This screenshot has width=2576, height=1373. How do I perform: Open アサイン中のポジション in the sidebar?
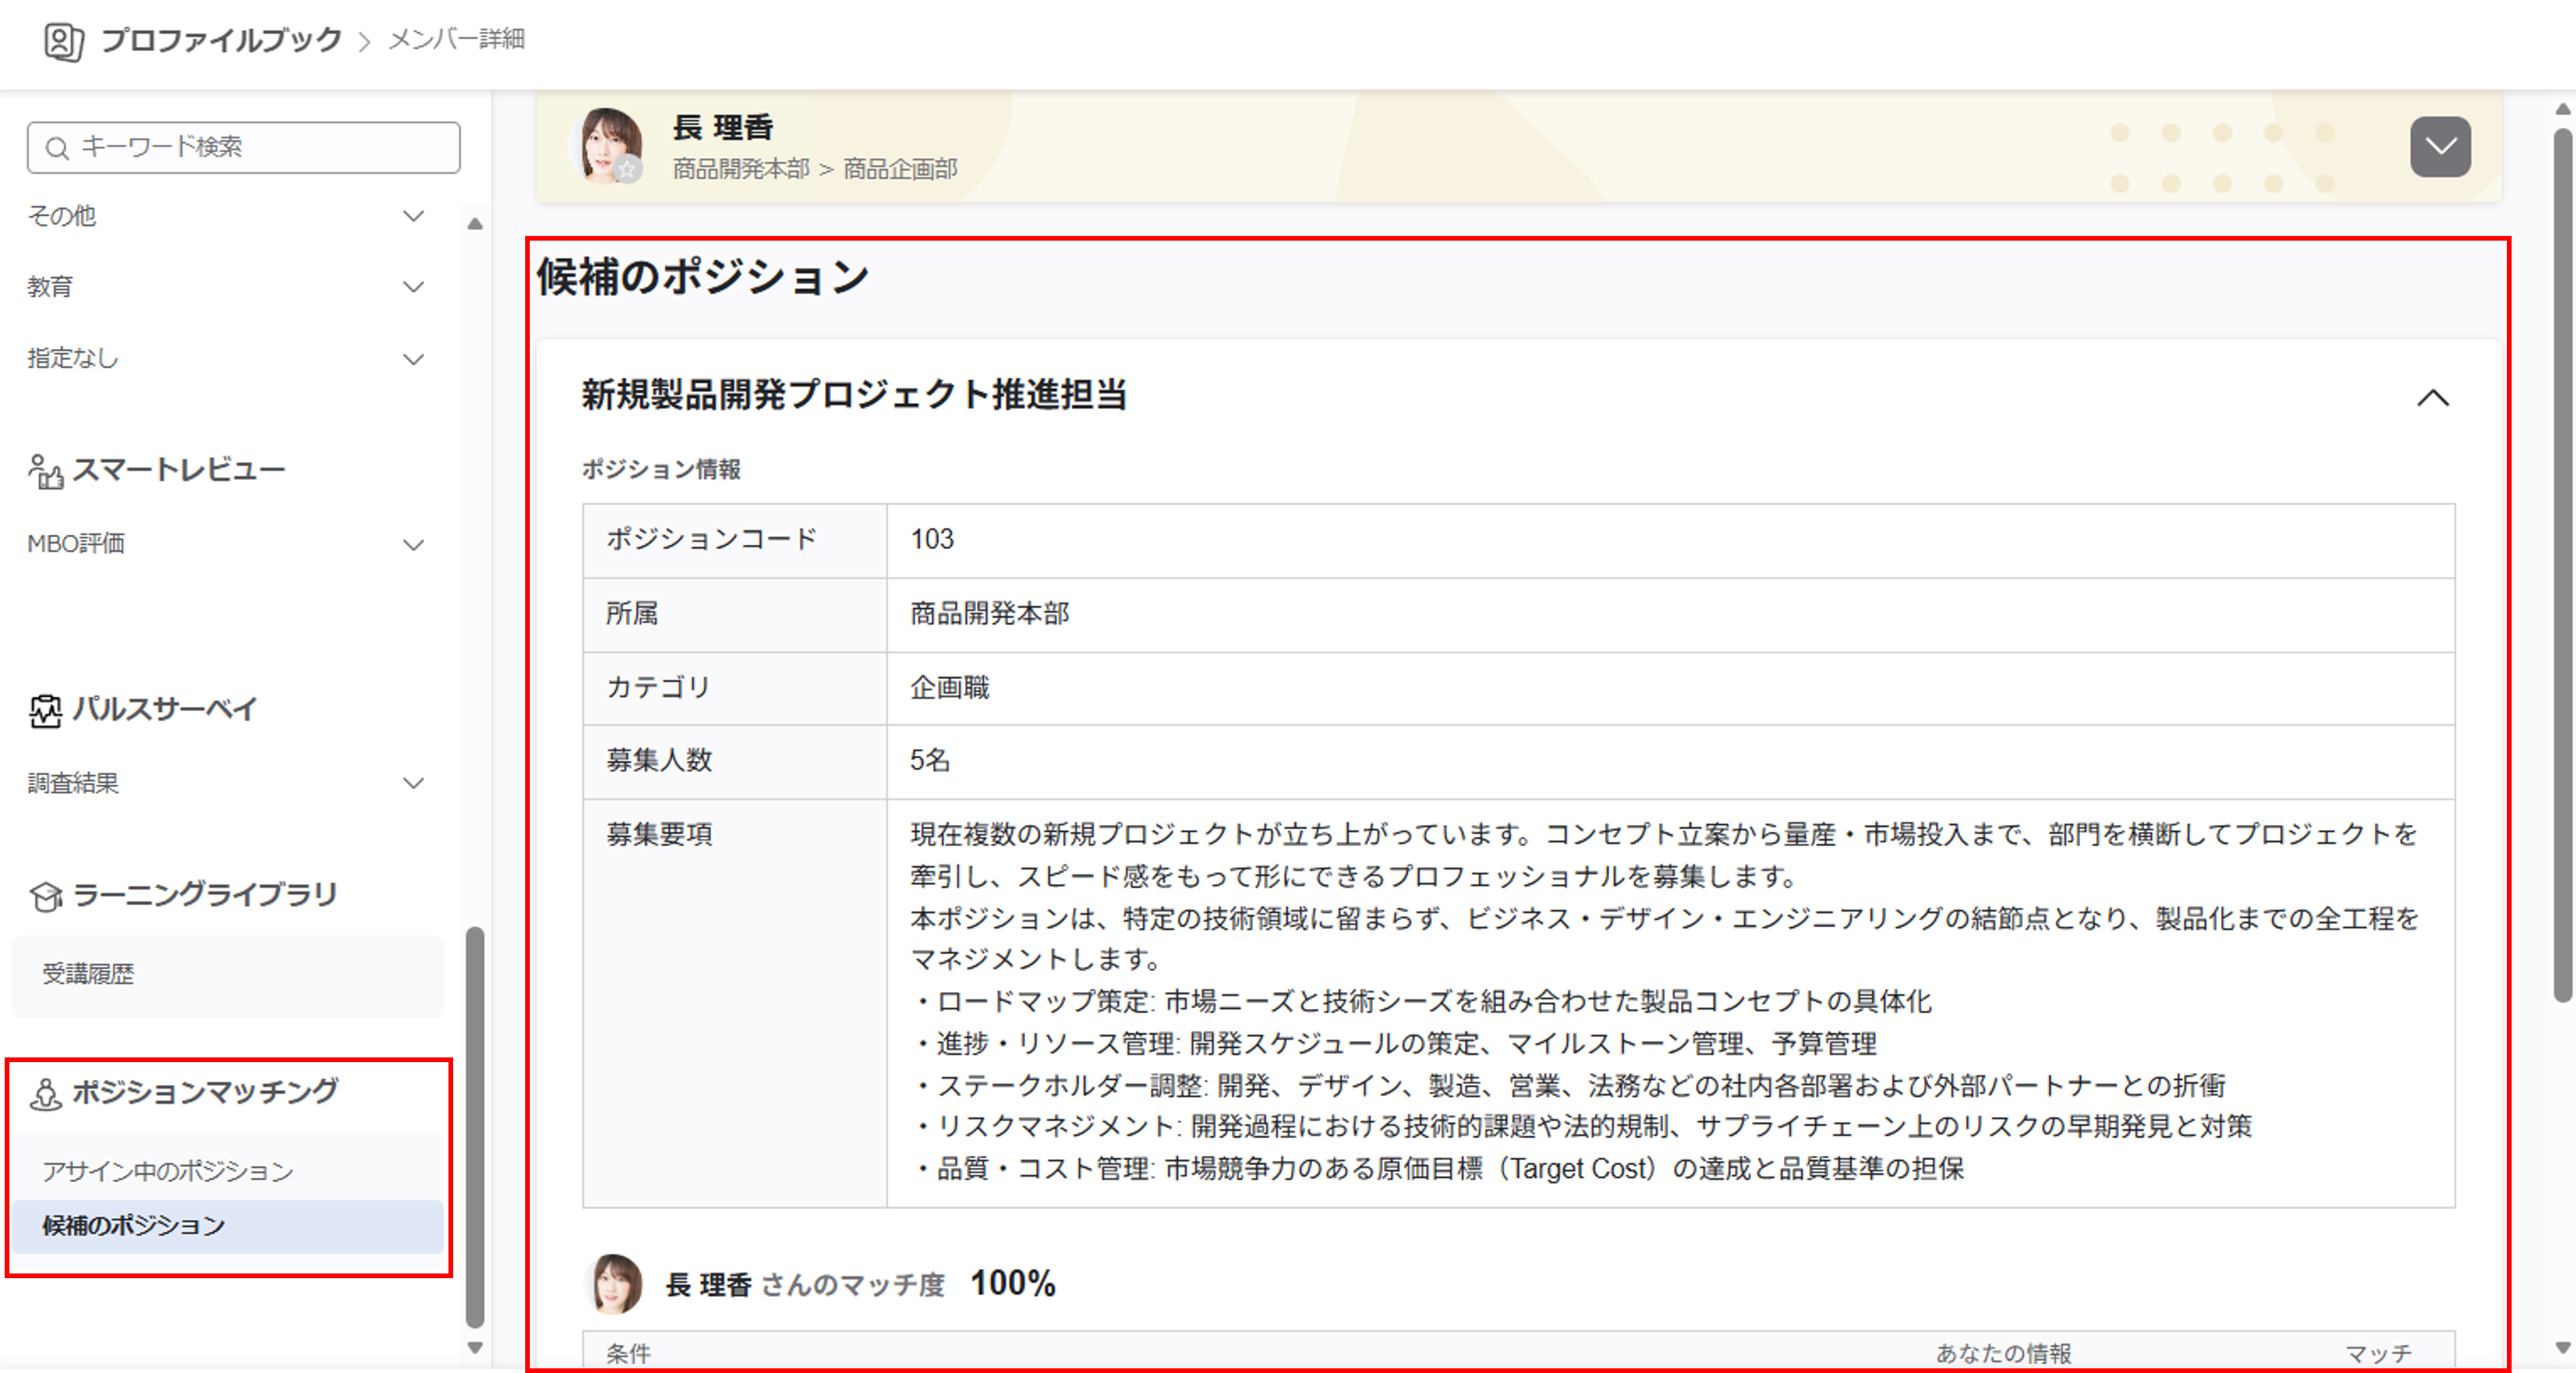pyautogui.click(x=227, y=1171)
